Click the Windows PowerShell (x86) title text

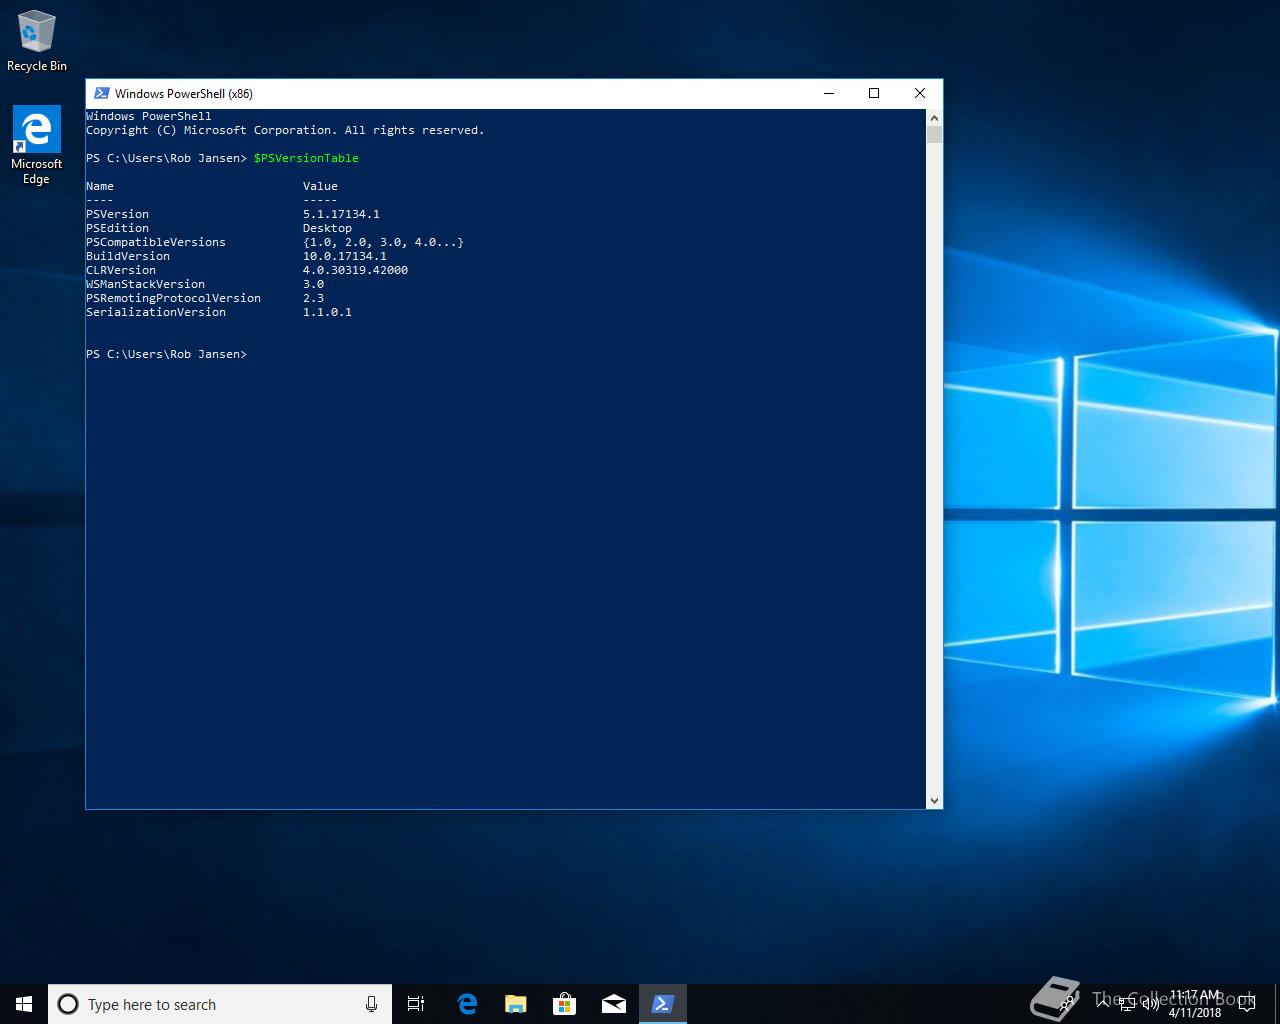184,94
